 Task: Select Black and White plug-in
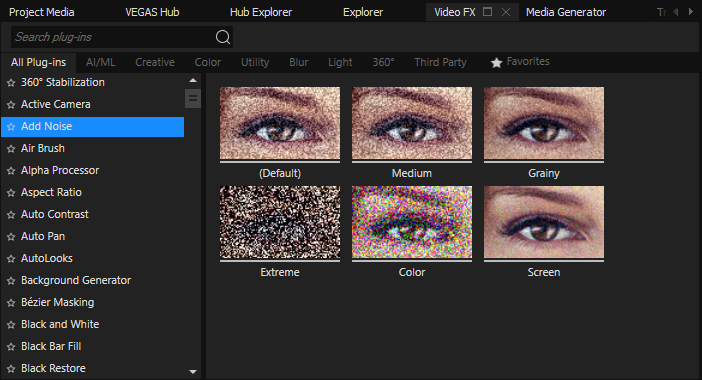(60, 324)
